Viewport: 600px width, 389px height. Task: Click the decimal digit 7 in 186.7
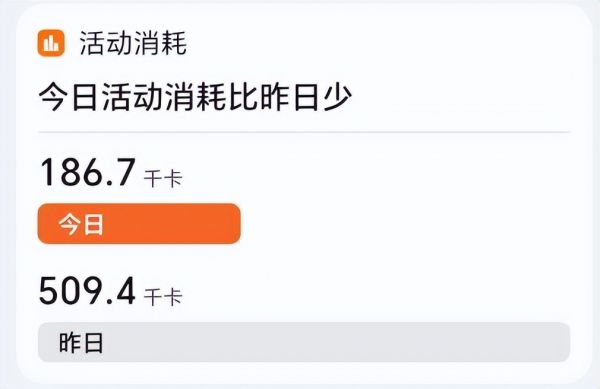pyautogui.click(x=125, y=173)
